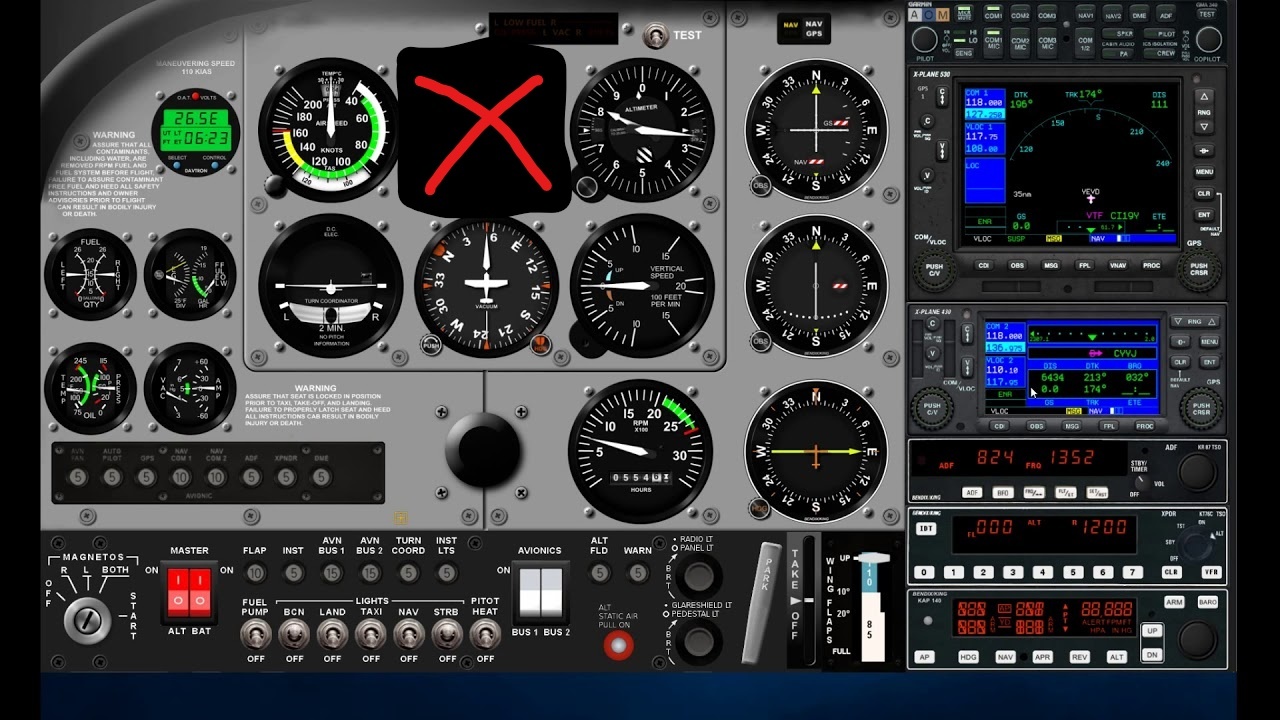Increase range with GNS 530 RNG up arrow

tap(1204, 97)
